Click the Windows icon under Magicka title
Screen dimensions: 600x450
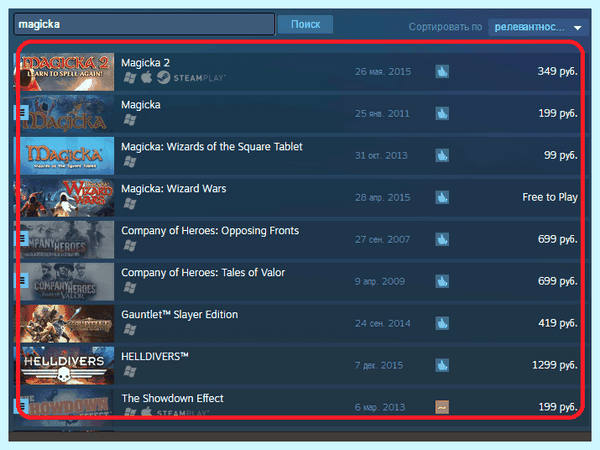[130, 120]
